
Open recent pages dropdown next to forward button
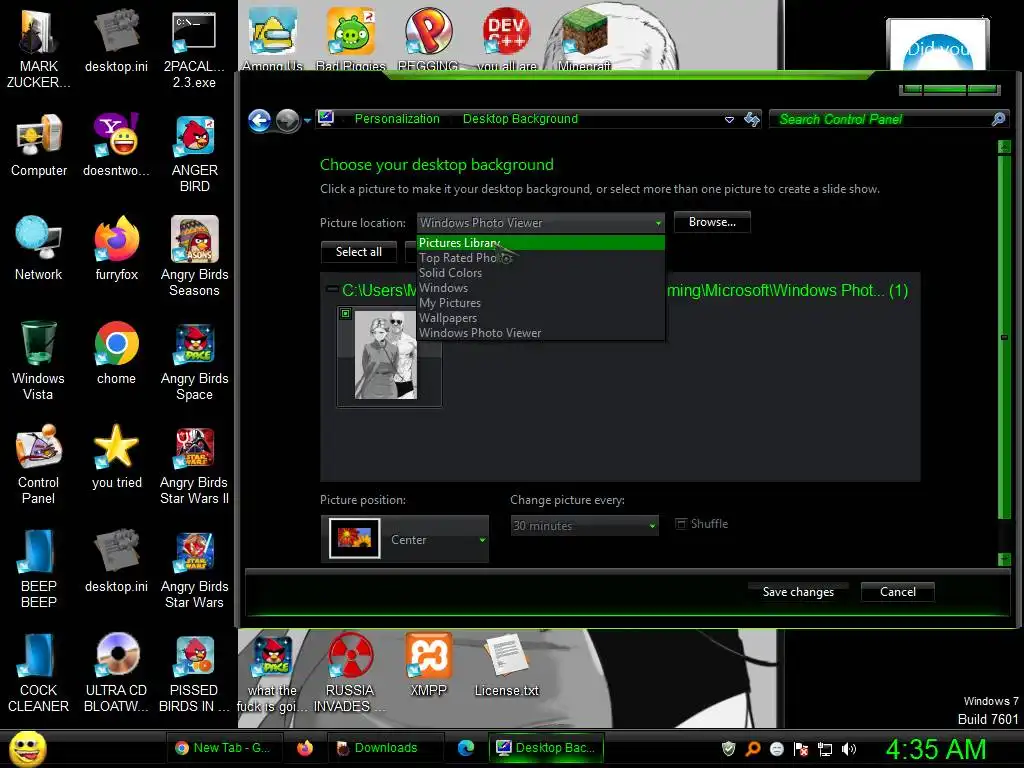coord(307,121)
